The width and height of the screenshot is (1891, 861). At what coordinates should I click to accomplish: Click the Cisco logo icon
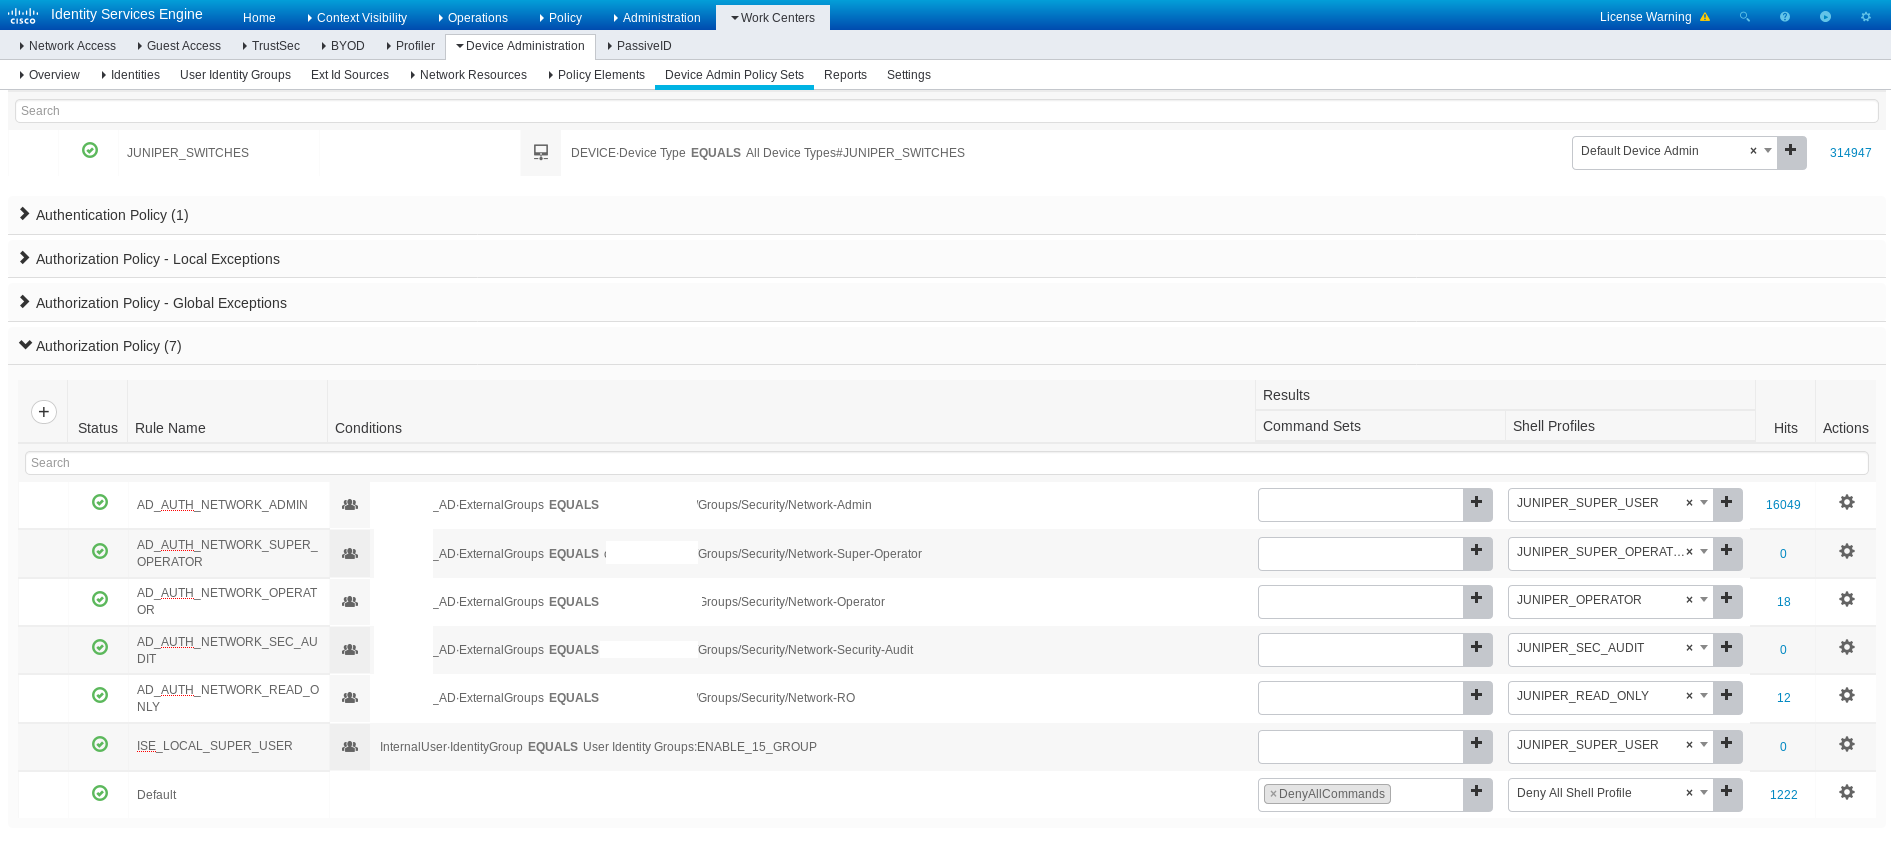click(23, 15)
